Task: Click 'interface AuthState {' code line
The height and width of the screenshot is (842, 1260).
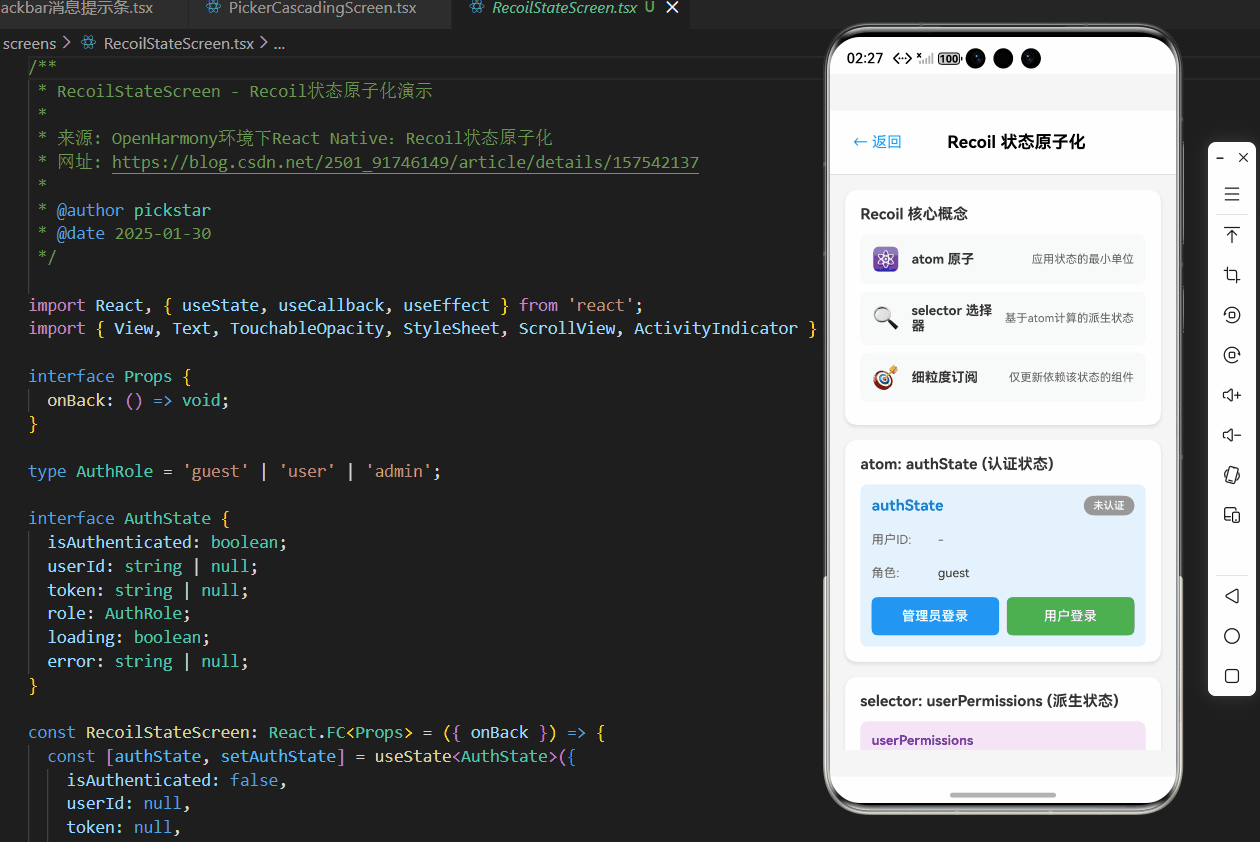Action: point(129,518)
